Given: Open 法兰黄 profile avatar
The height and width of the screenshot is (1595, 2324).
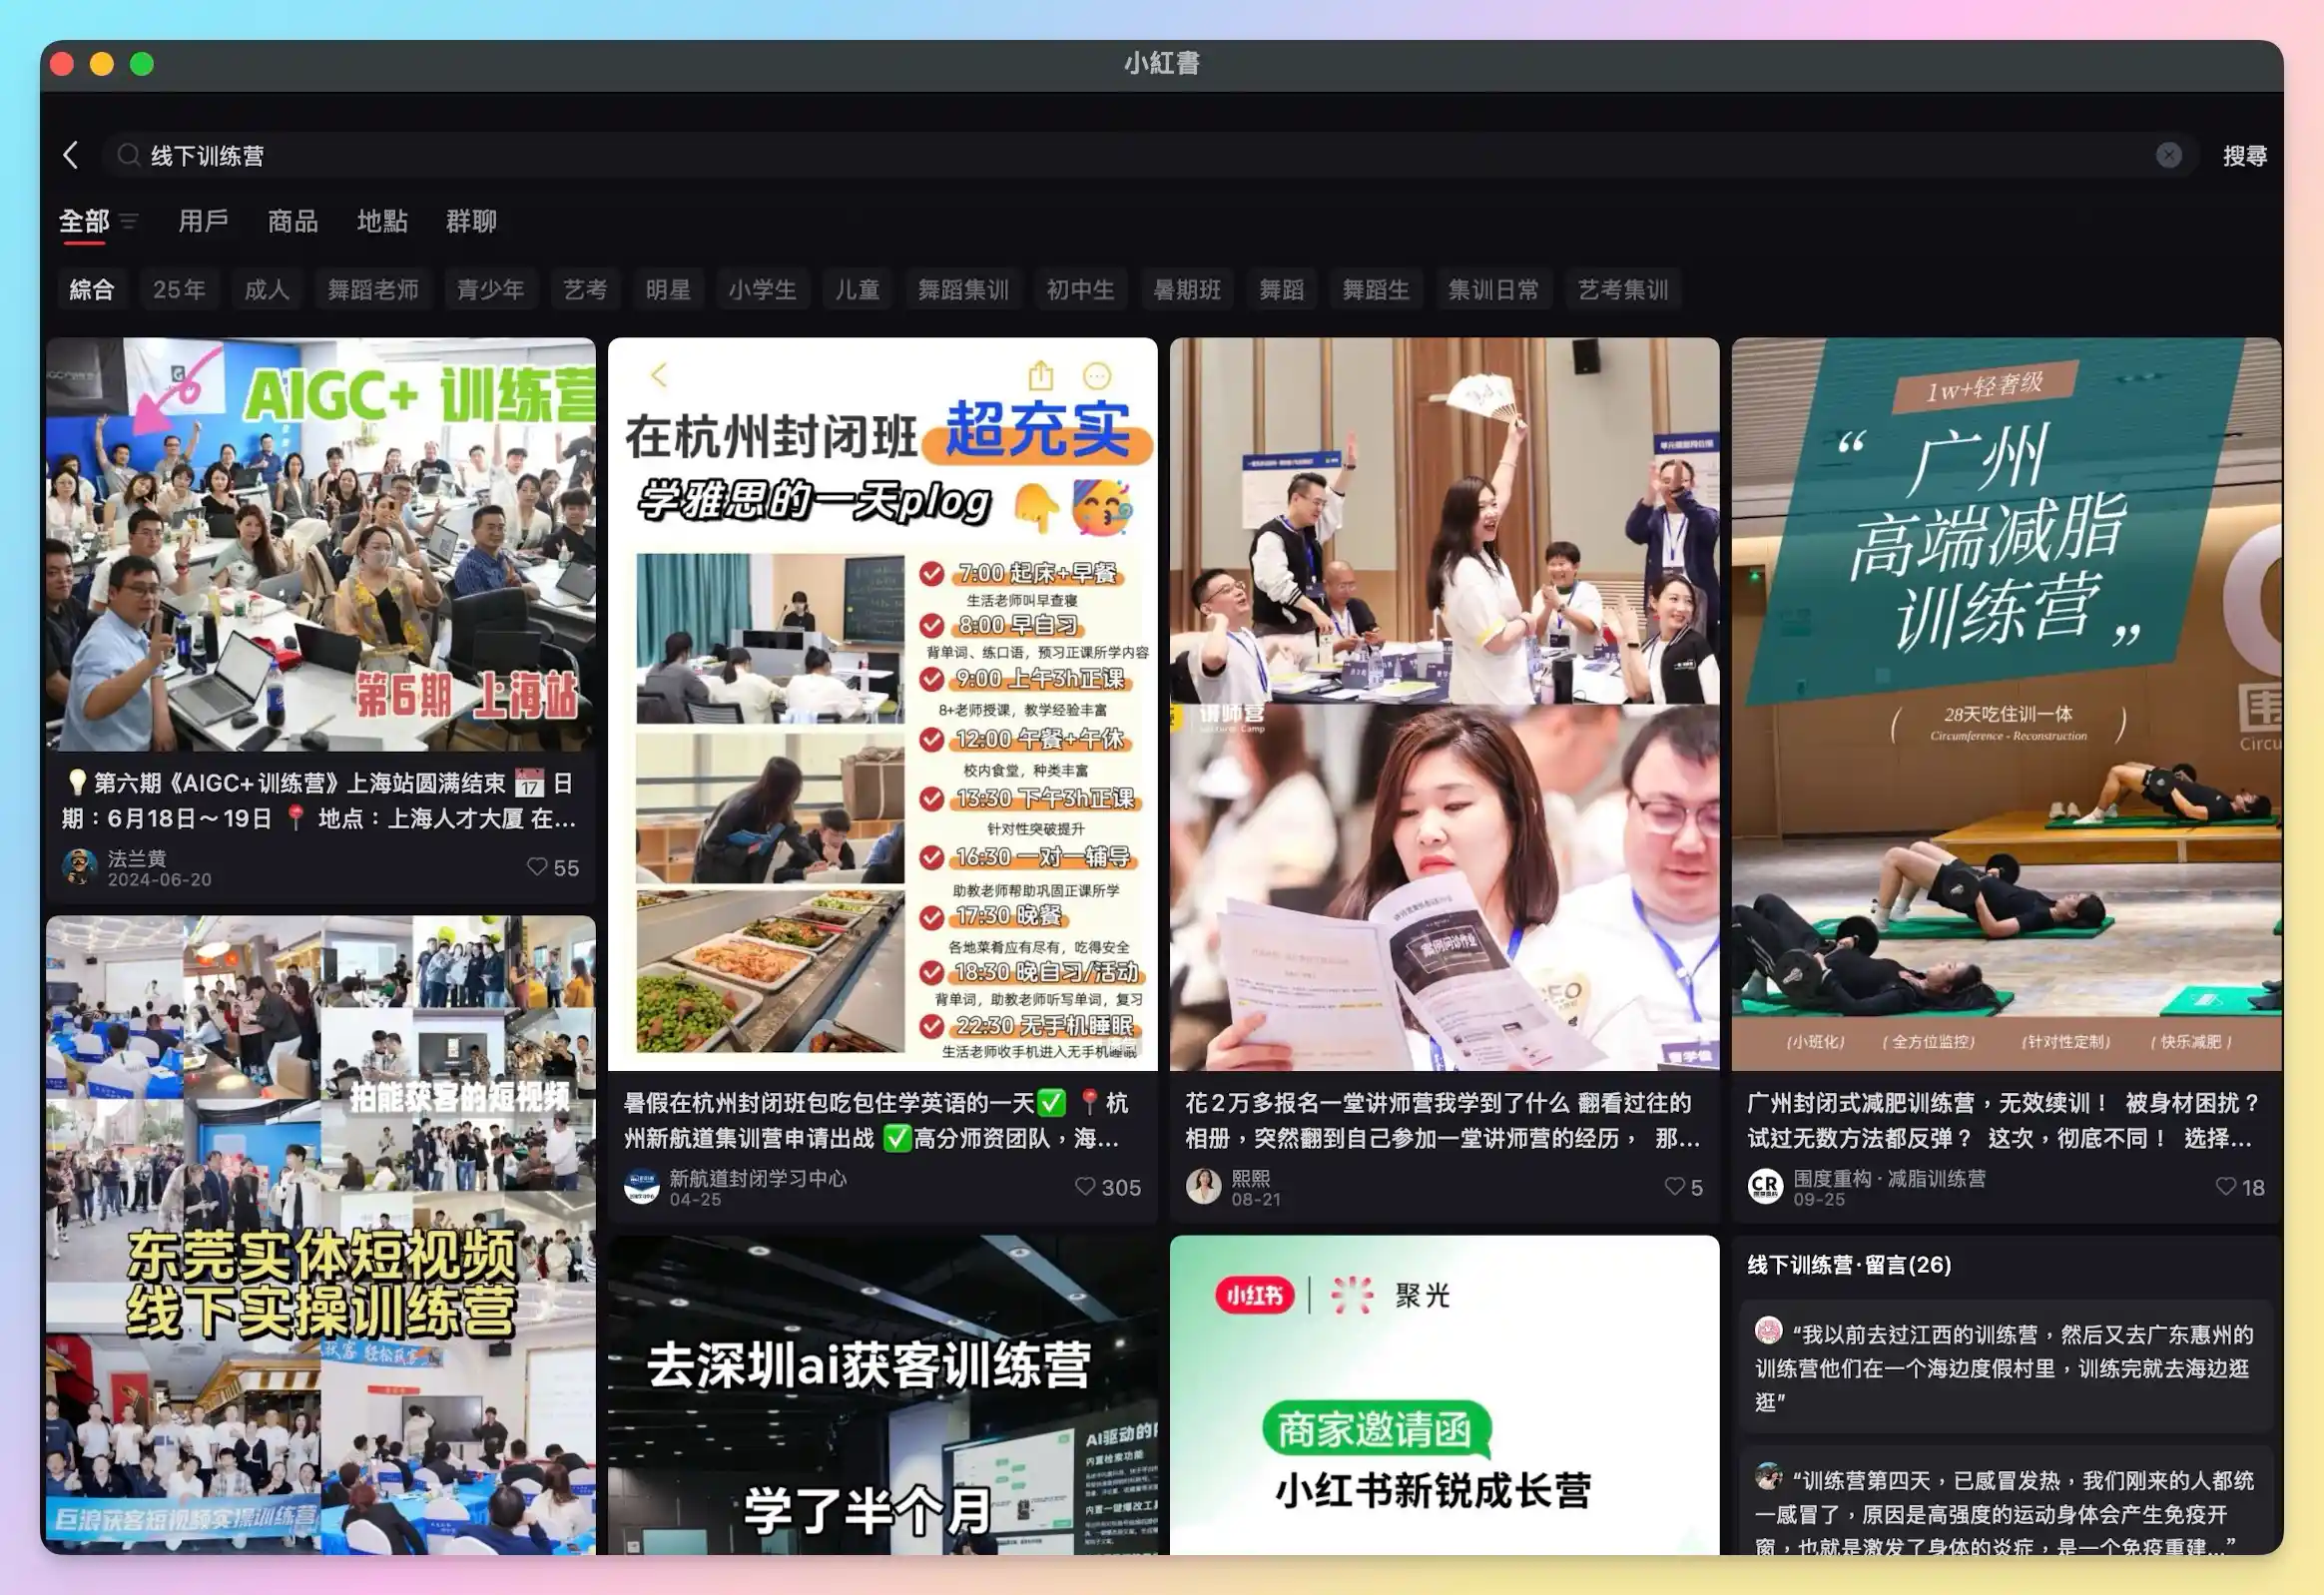Looking at the screenshot, I should [x=80, y=867].
